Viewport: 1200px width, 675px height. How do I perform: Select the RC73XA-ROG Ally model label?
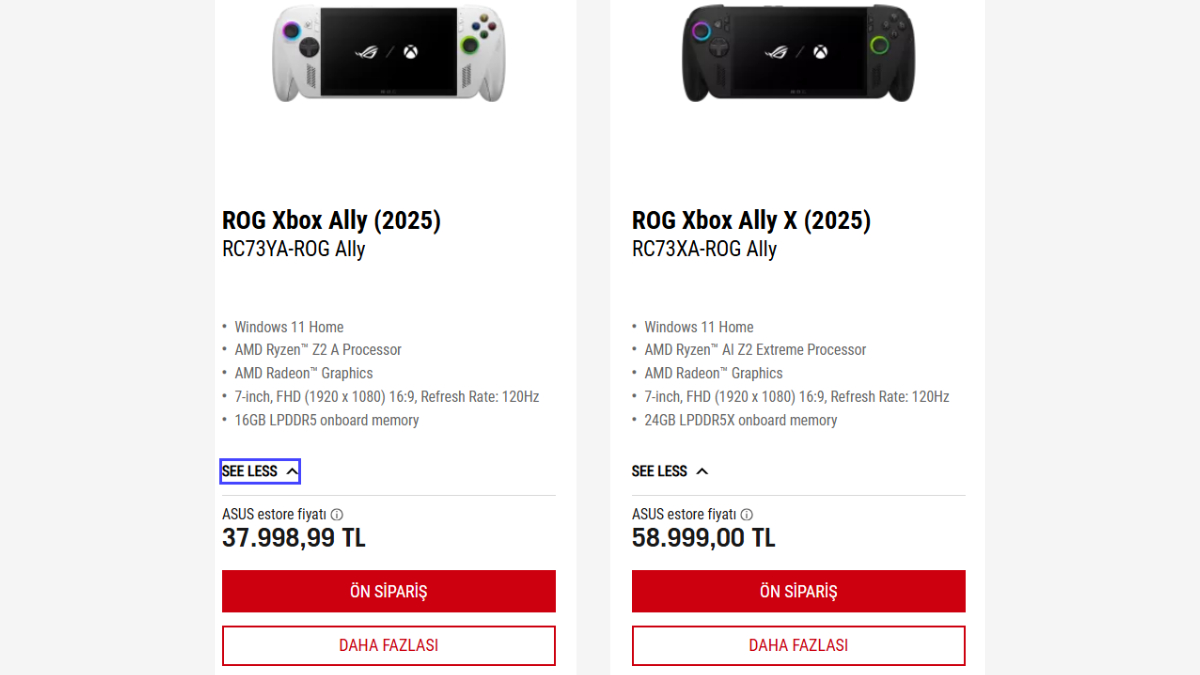pos(703,249)
